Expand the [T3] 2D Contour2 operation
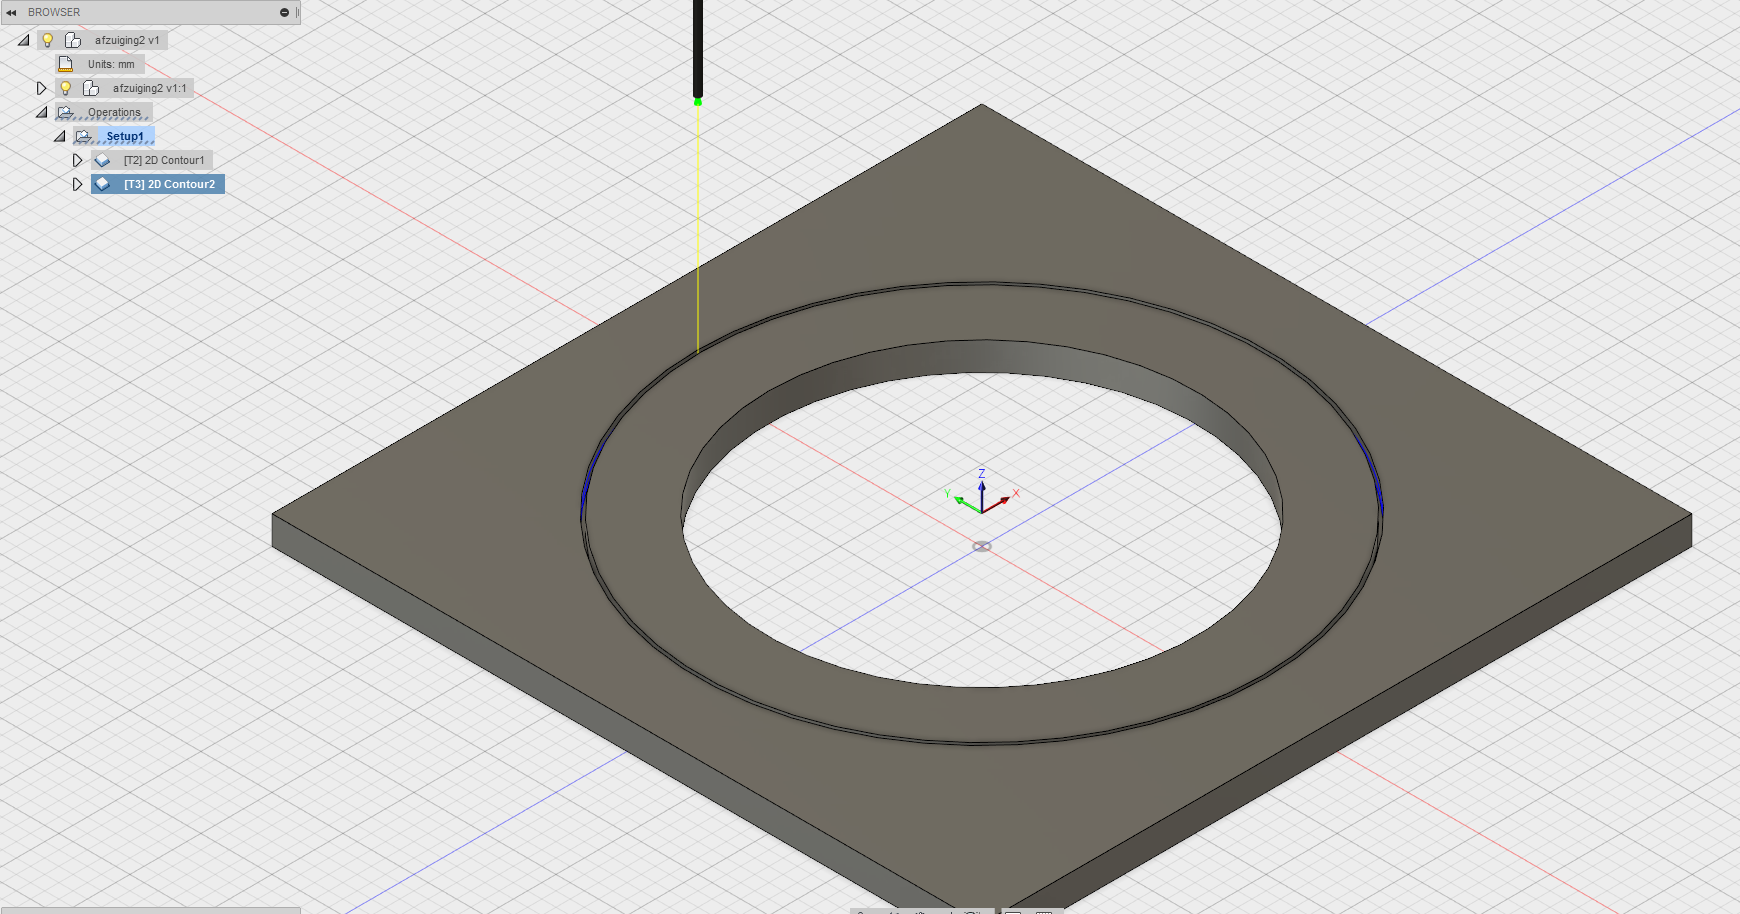Viewport: 1740px width, 914px height. pyautogui.click(x=78, y=184)
